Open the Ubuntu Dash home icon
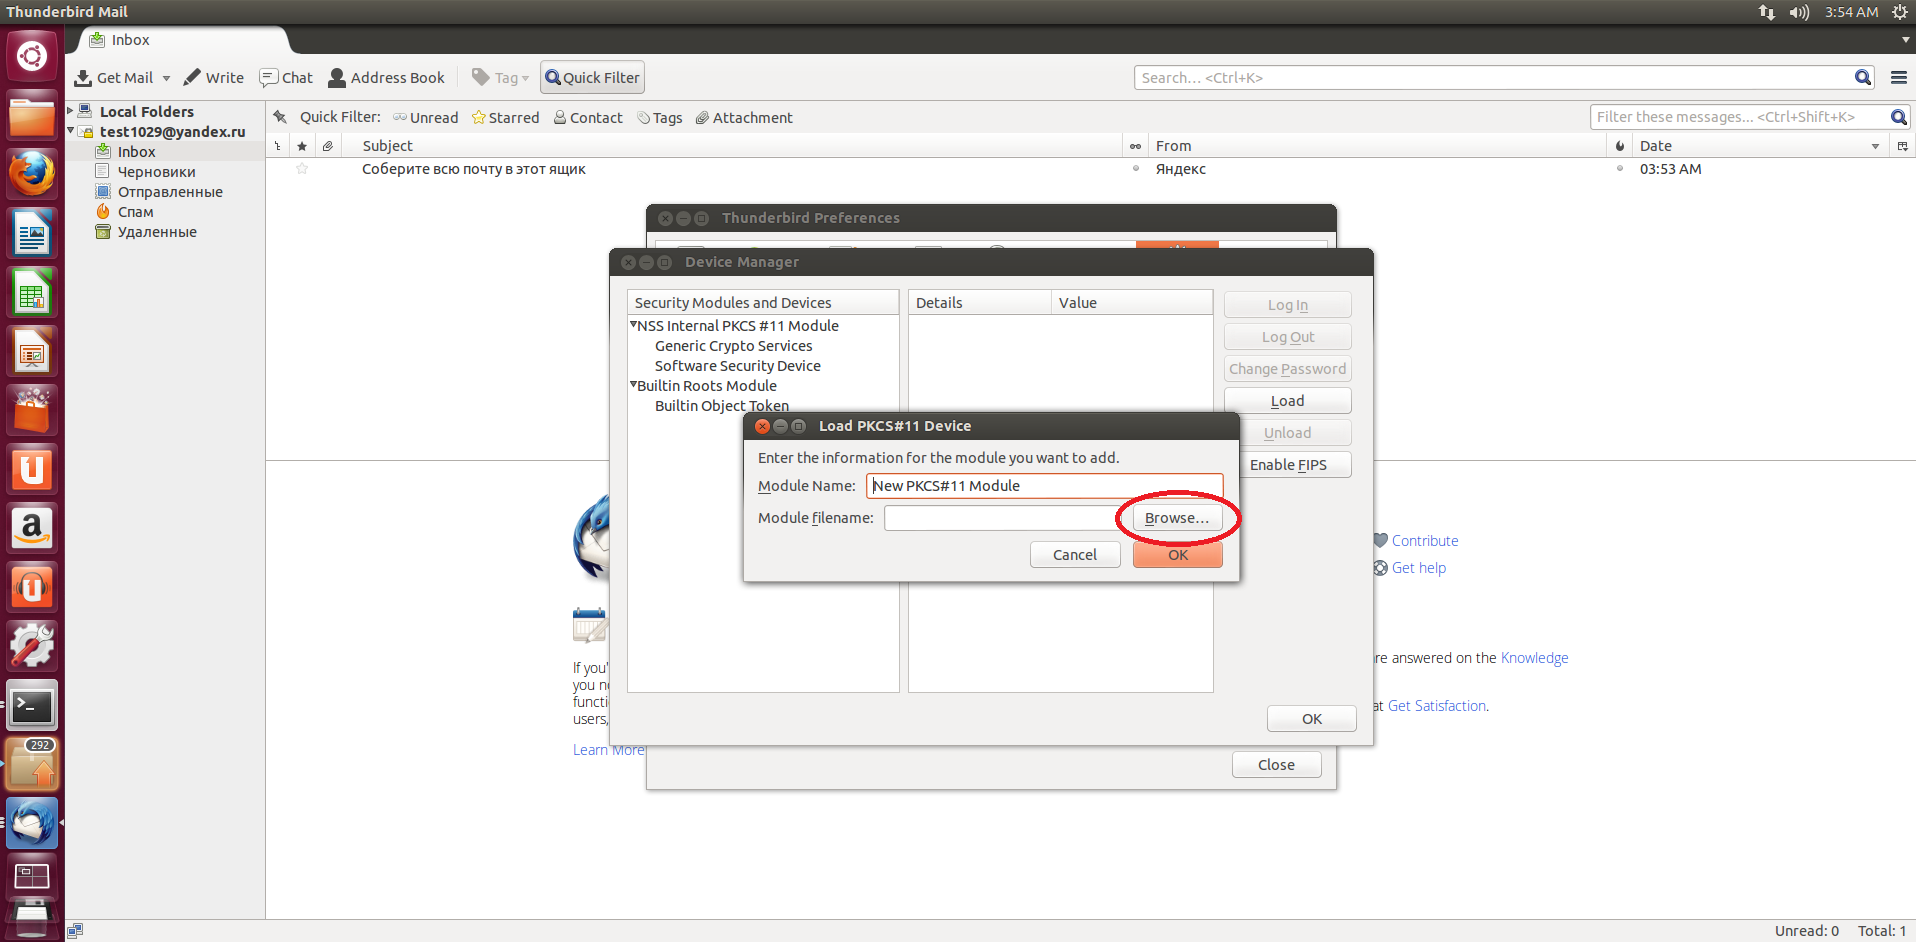Viewport: 1916px width, 942px height. pyautogui.click(x=32, y=56)
